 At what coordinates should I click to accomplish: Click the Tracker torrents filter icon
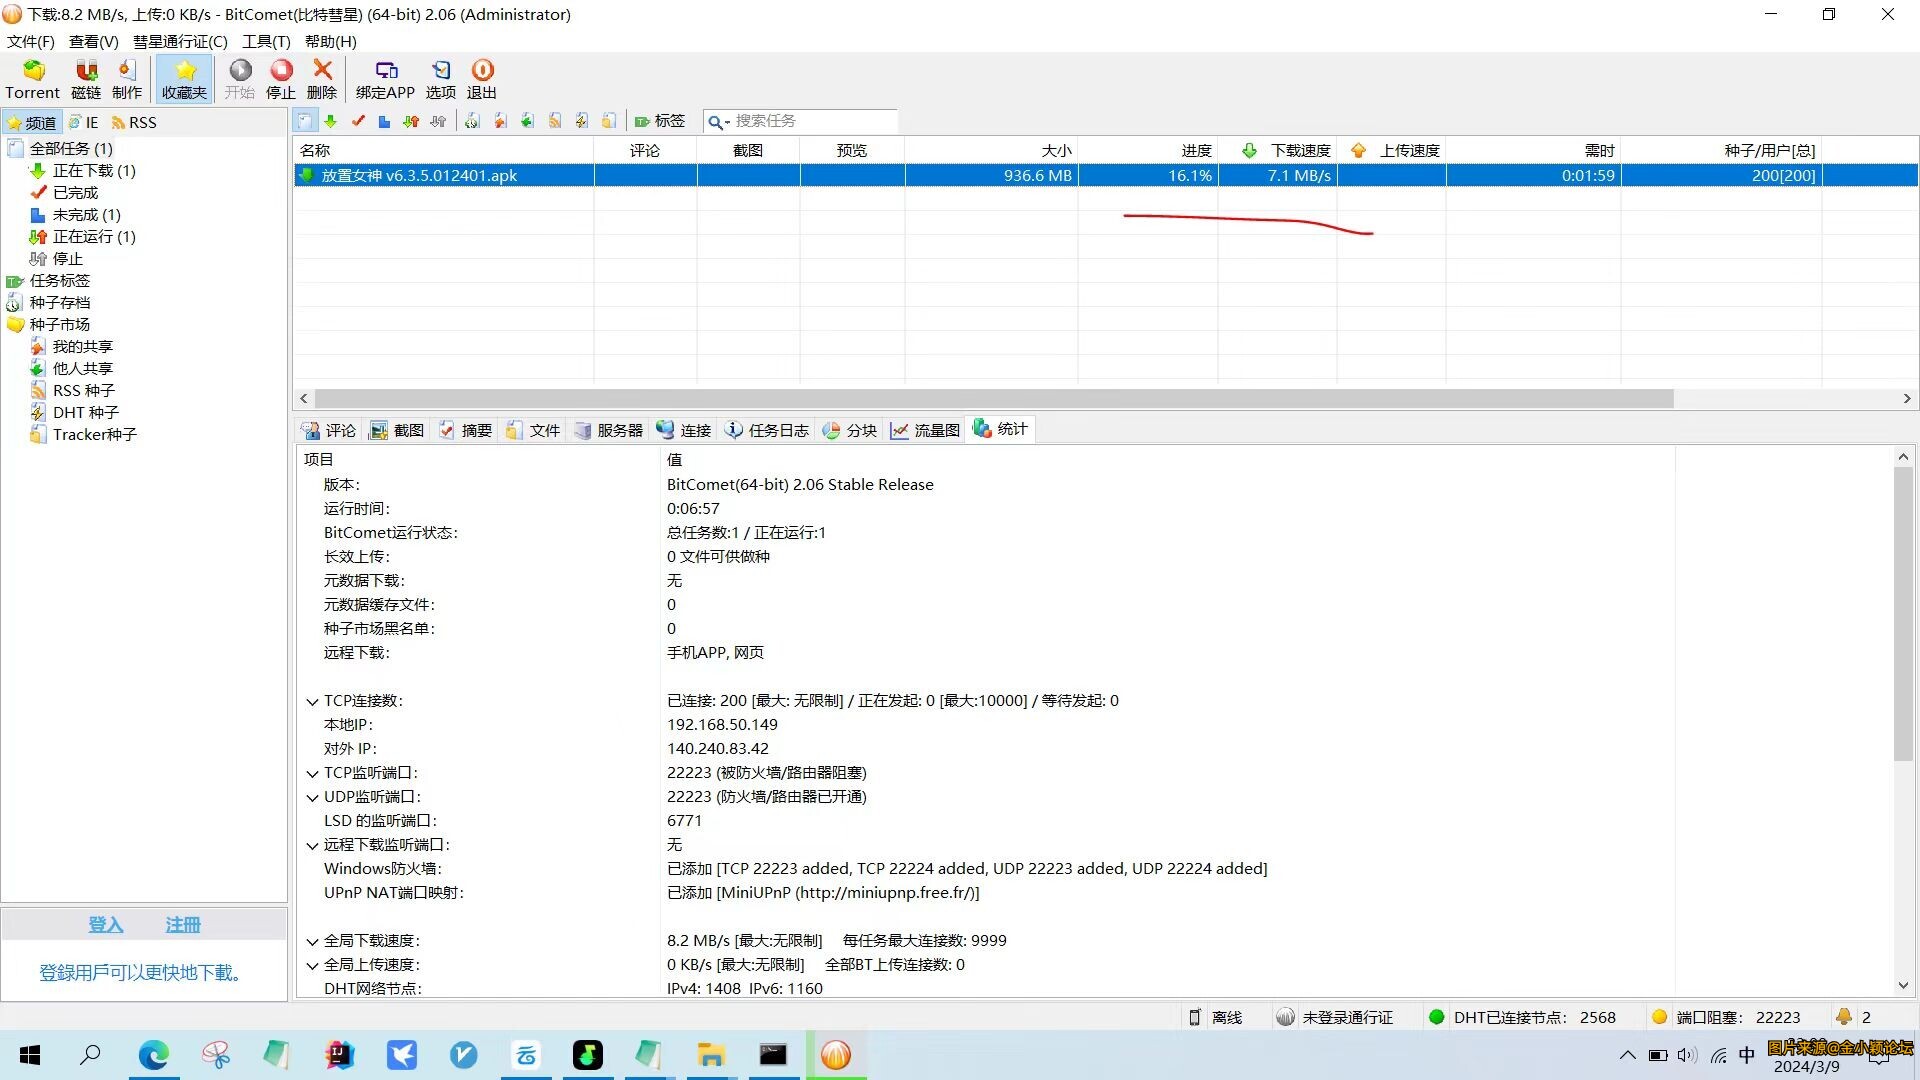click(x=609, y=121)
